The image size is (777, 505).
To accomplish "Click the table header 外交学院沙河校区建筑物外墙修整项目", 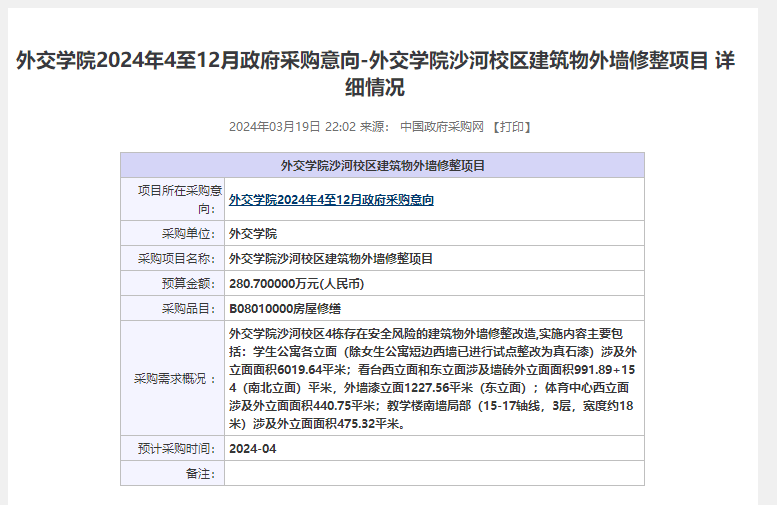I will pyautogui.click(x=382, y=166).
